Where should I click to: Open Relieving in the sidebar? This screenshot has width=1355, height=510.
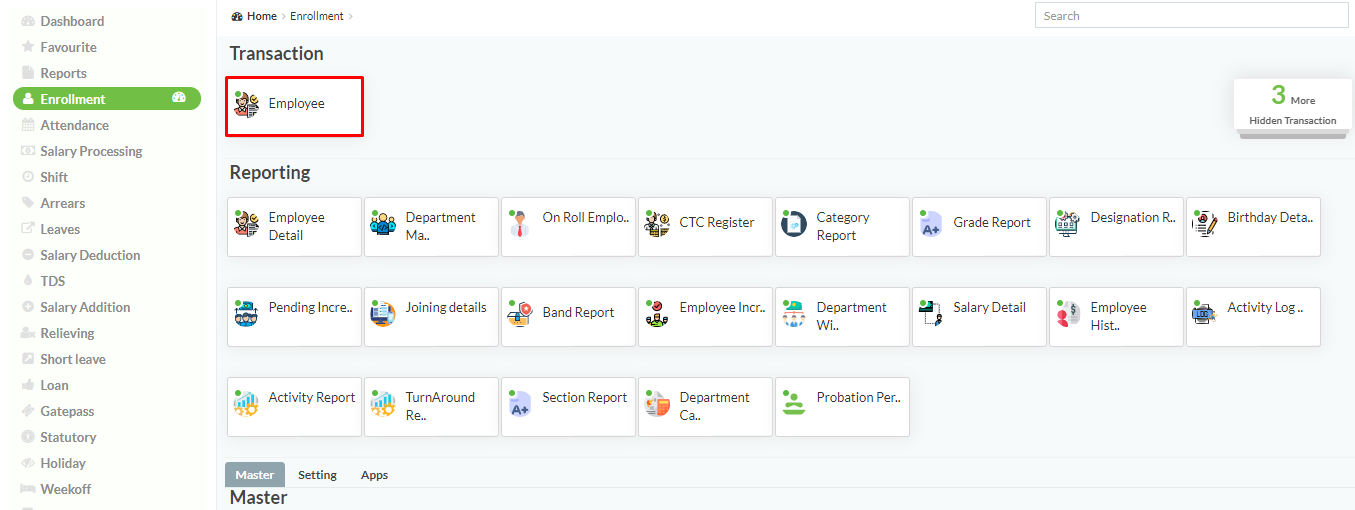click(67, 333)
